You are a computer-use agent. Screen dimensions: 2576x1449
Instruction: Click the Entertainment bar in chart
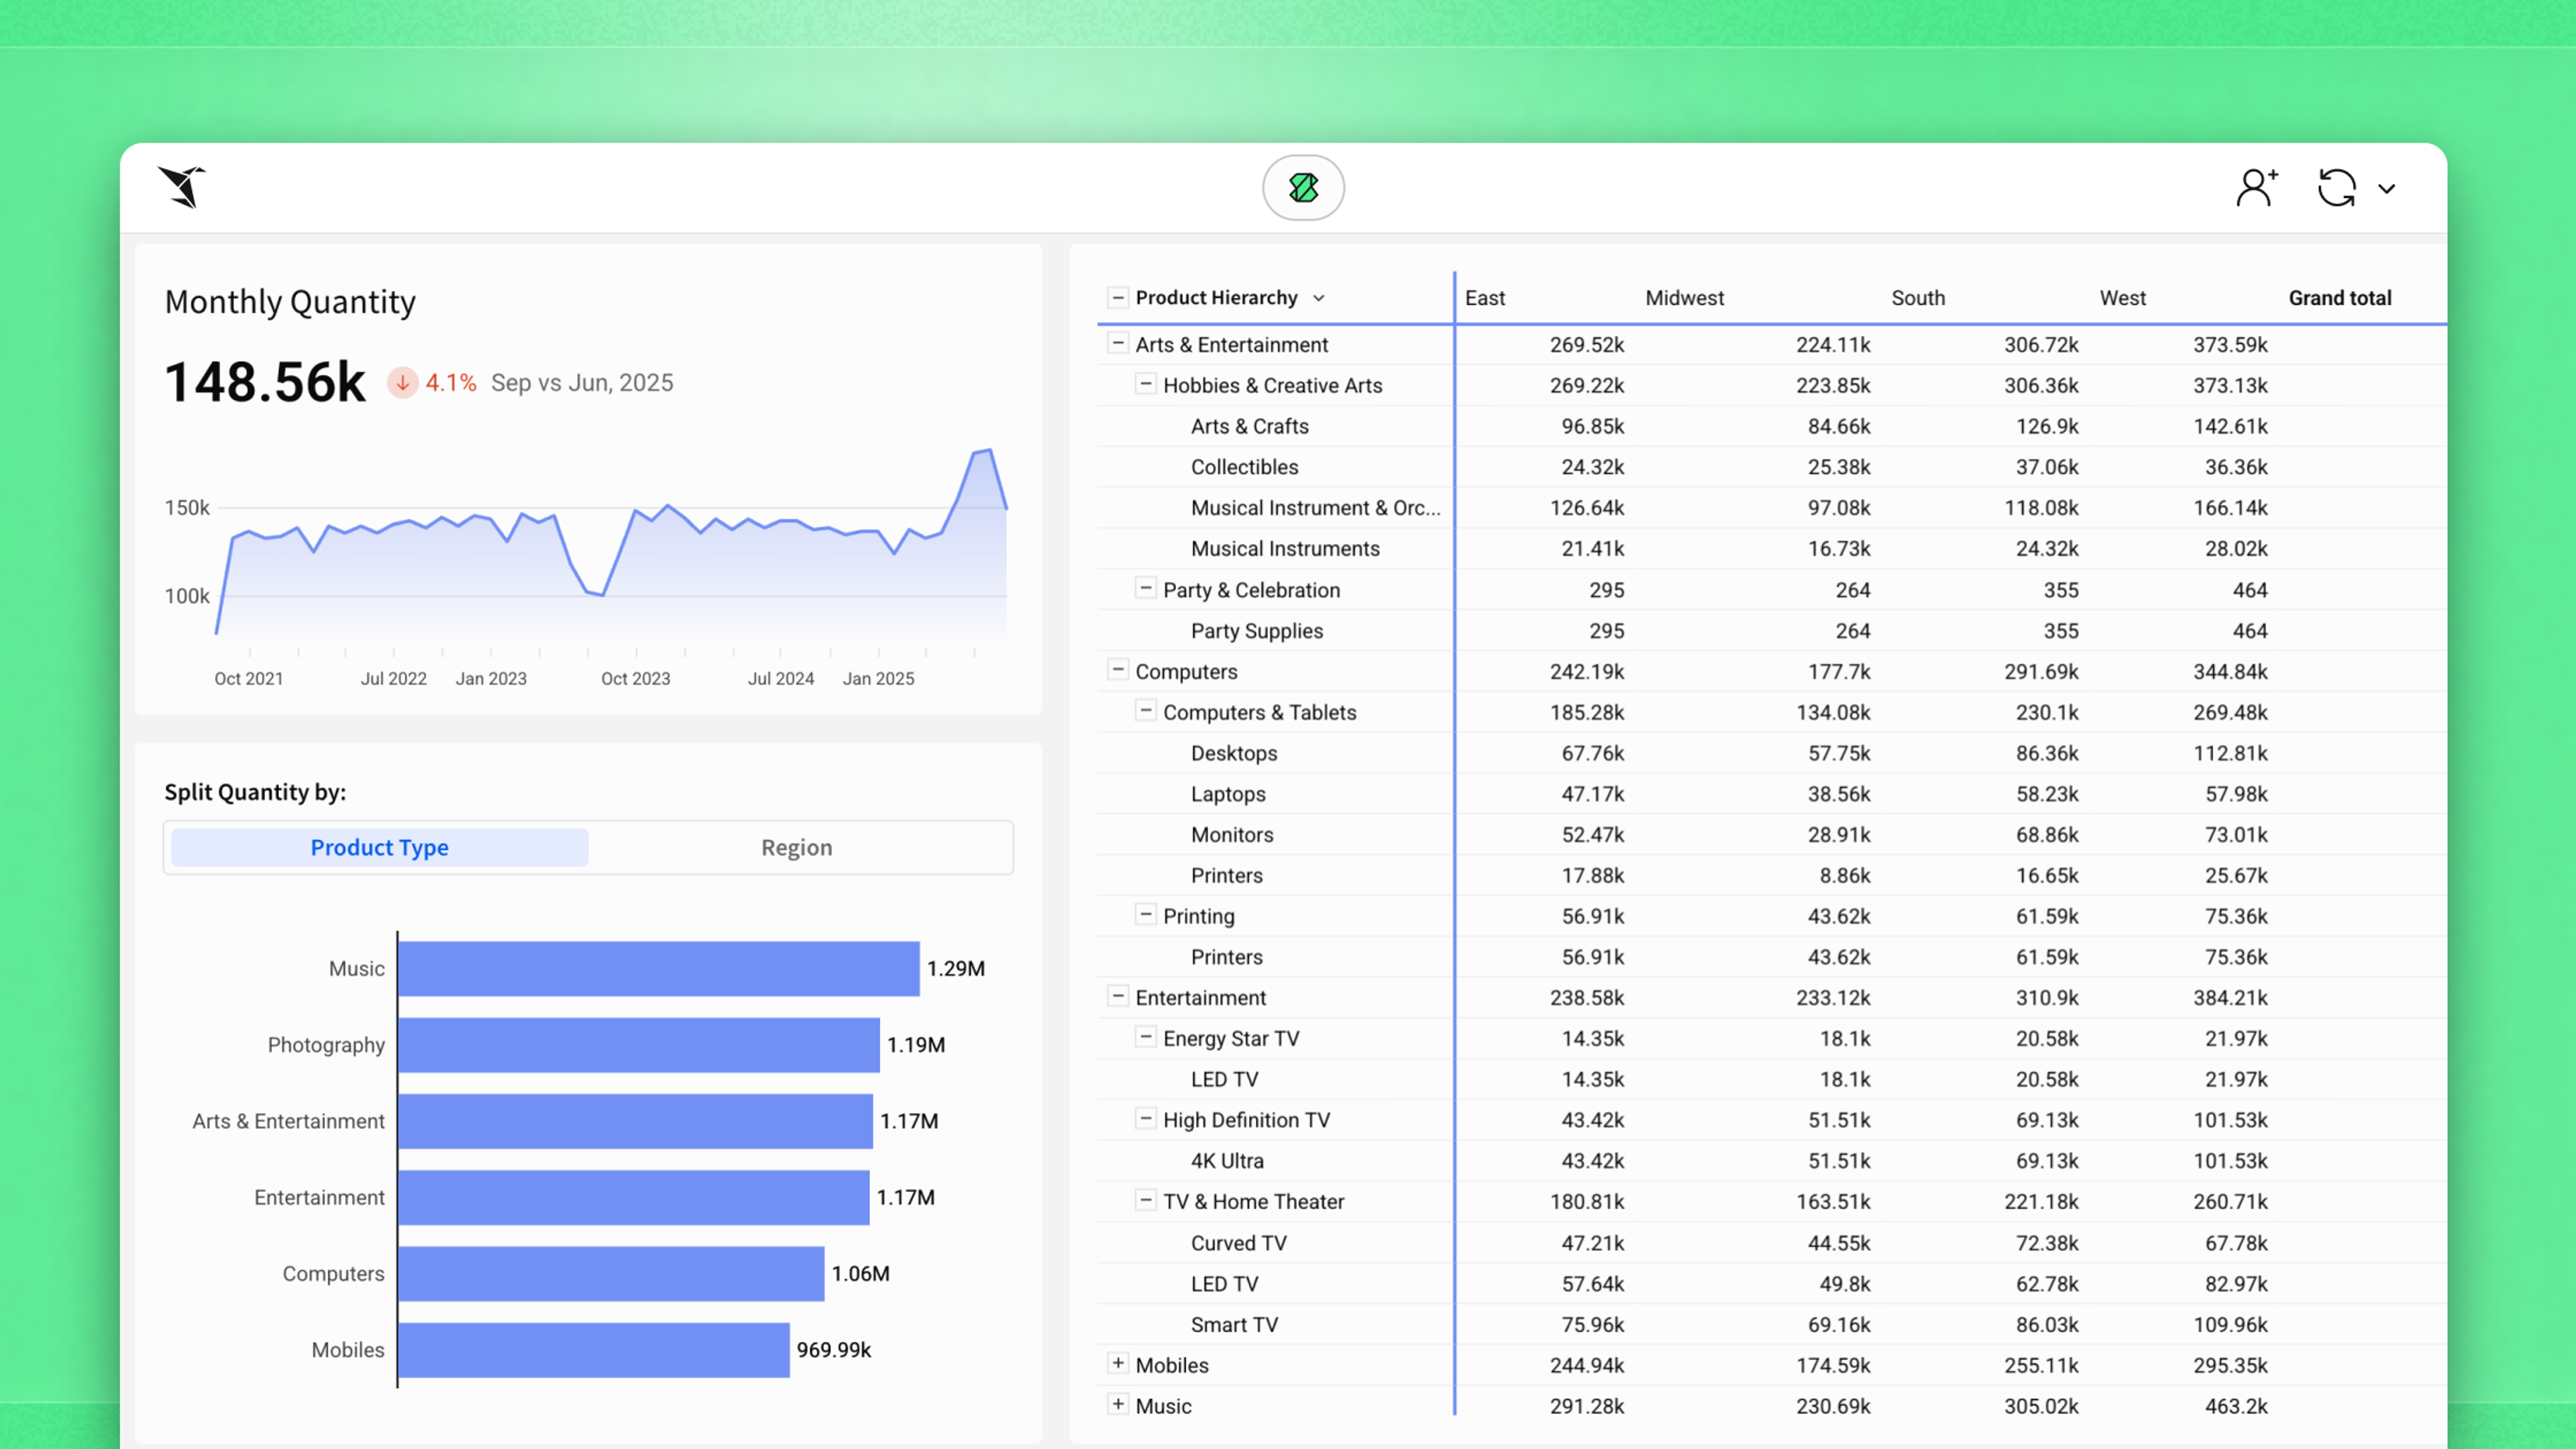click(x=634, y=1197)
